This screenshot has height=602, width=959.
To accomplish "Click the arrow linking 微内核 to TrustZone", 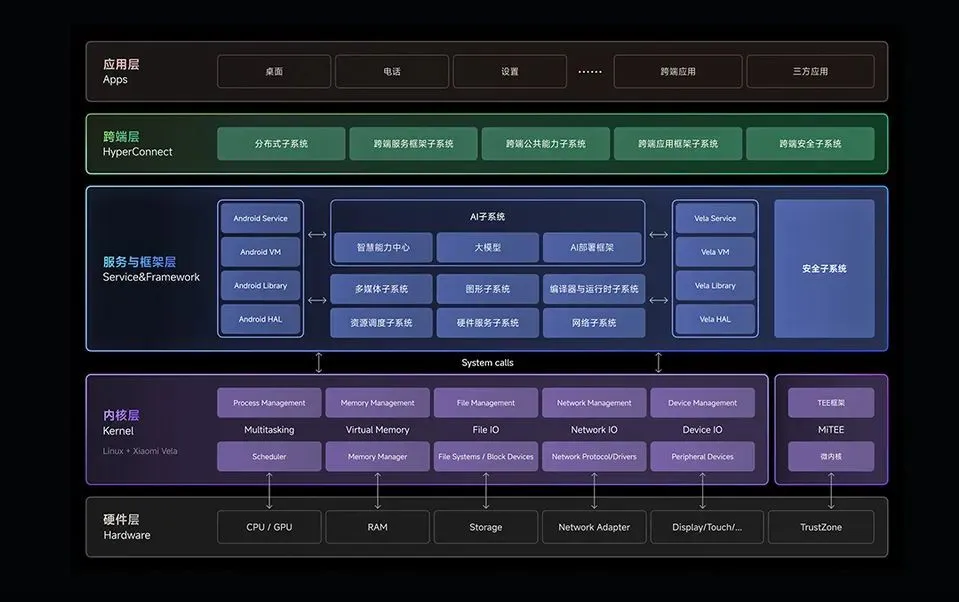I will [831, 491].
